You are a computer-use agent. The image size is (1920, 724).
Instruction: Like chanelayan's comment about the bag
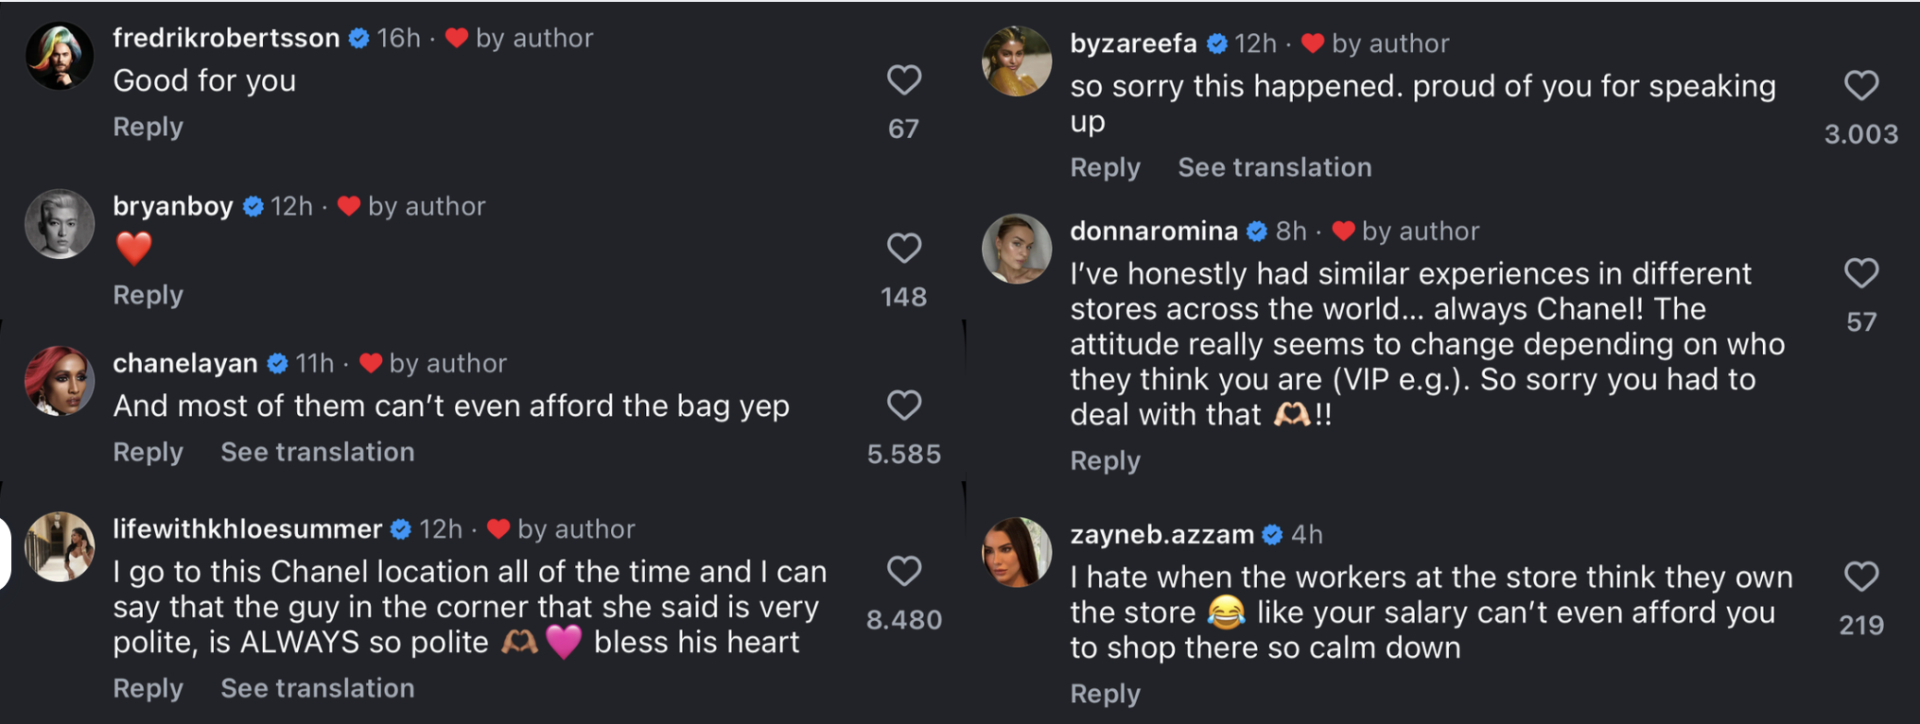(903, 405)
